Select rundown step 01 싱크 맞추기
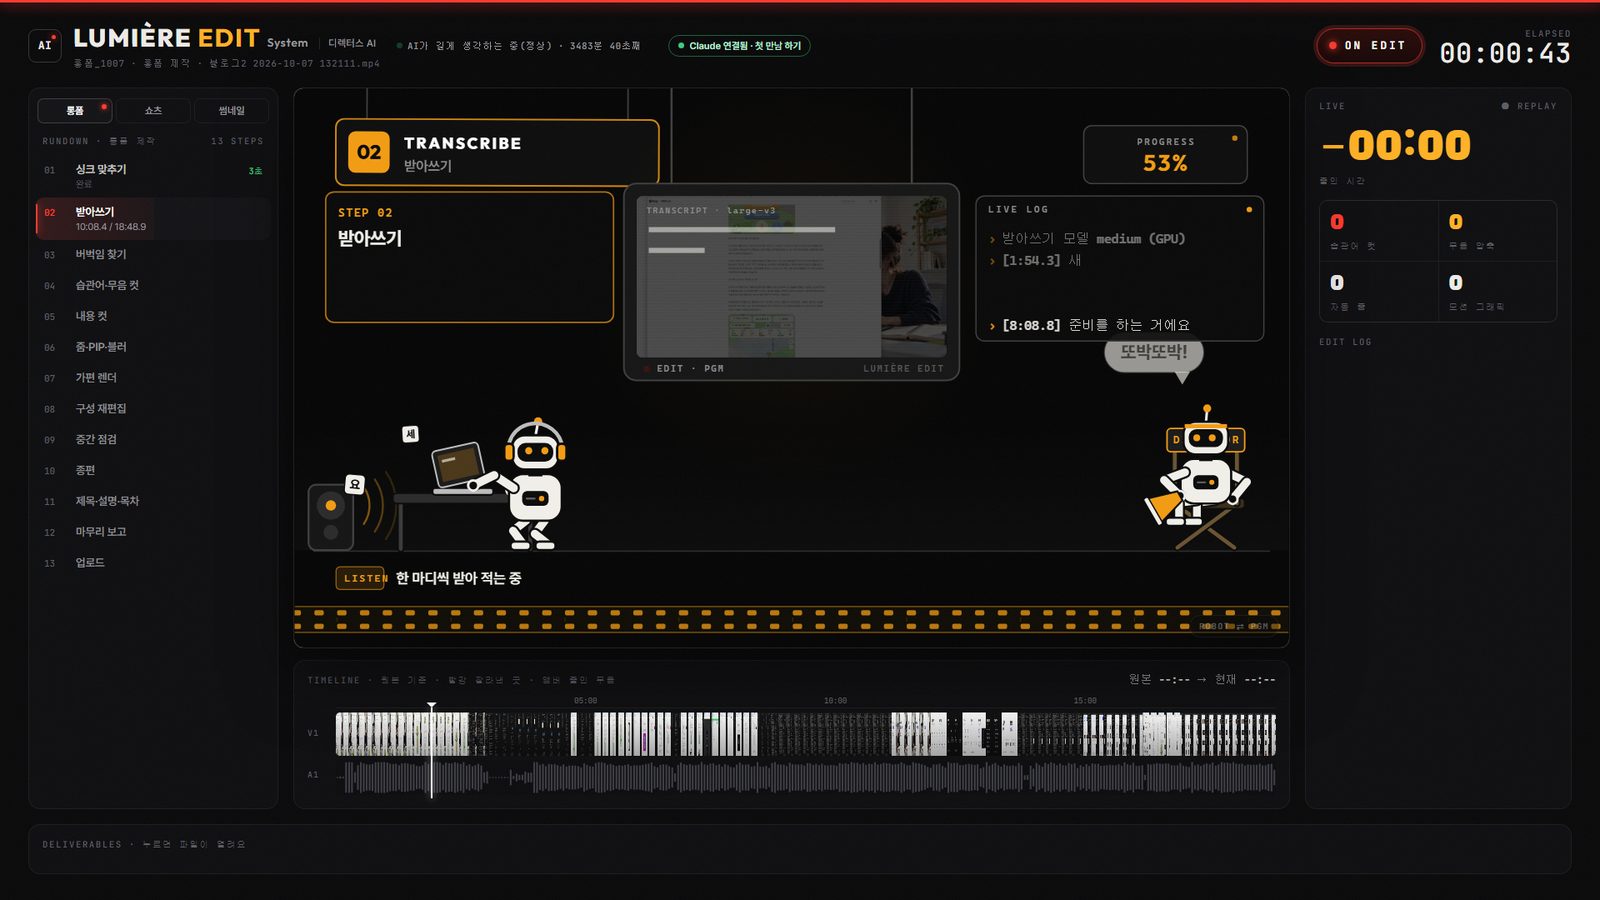The image size is (1600, 900). [152, 176]
